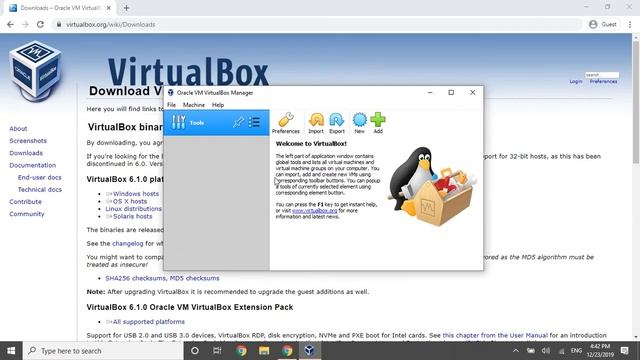Image resolution: width=640 pixels, height=360 pixels.
Task: Open a new Chrome tab
Action: (127, 8)
